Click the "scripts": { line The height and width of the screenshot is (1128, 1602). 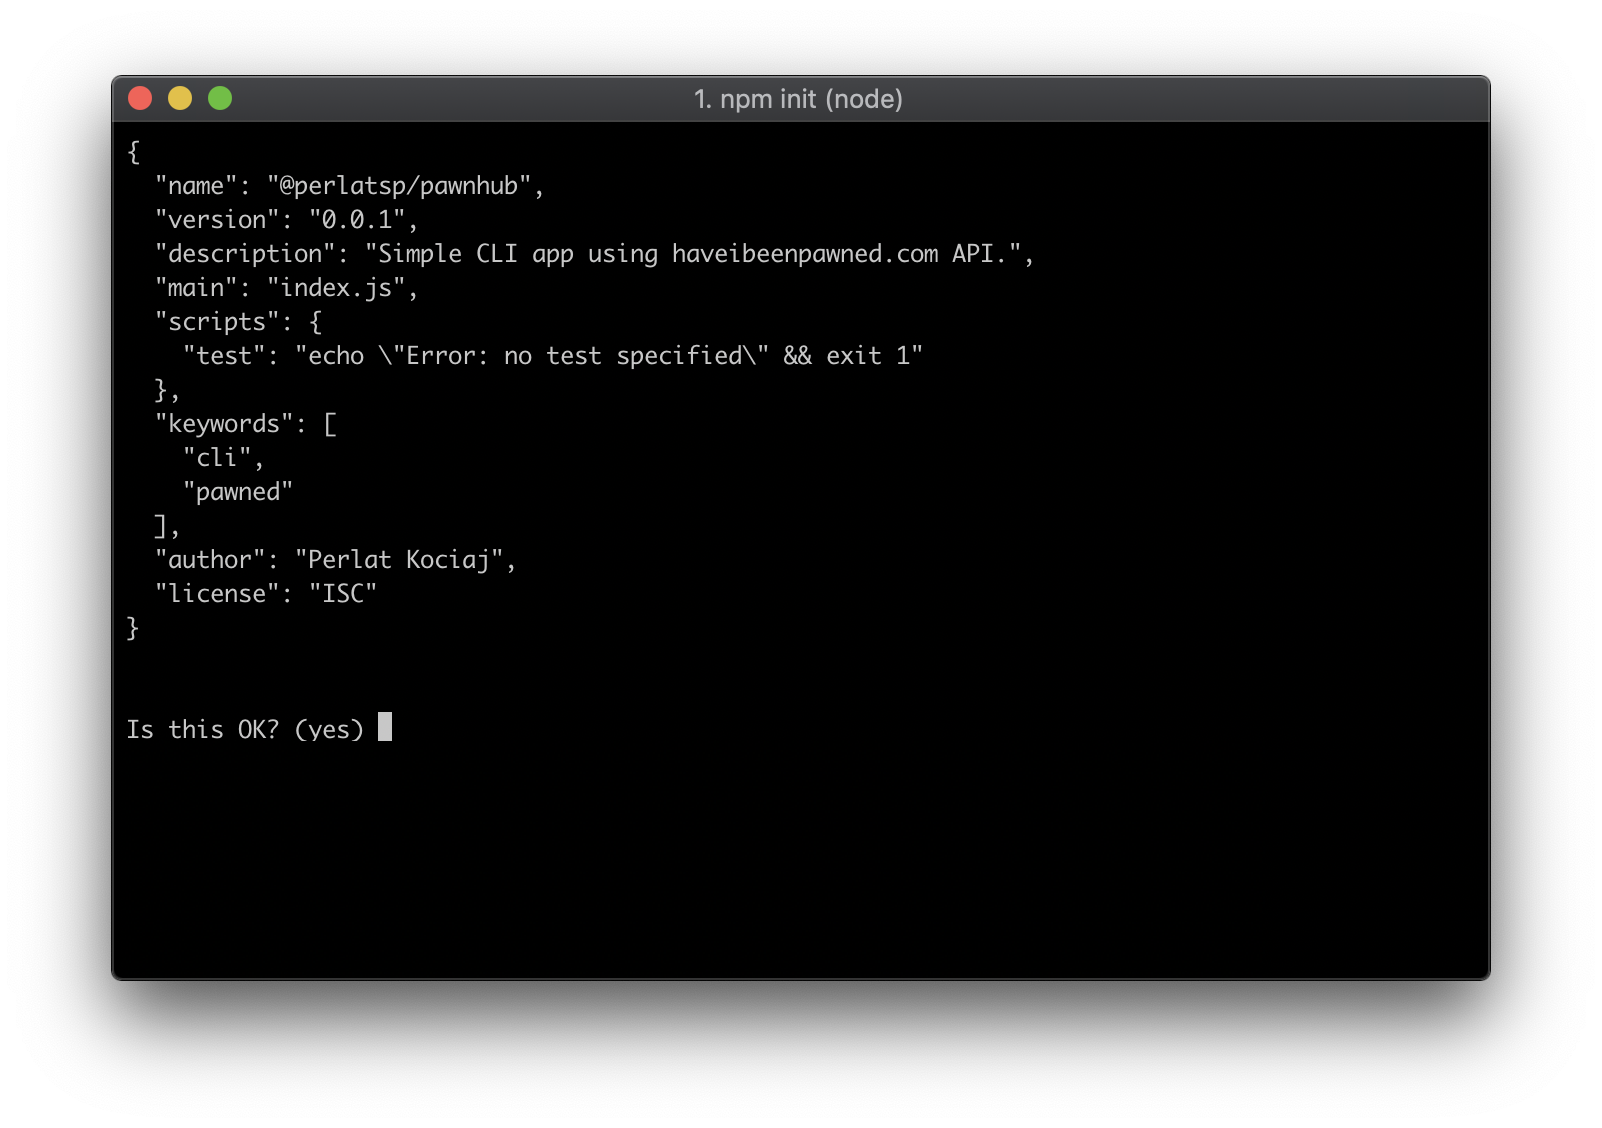pyautogui.click(x=238, y=322)
